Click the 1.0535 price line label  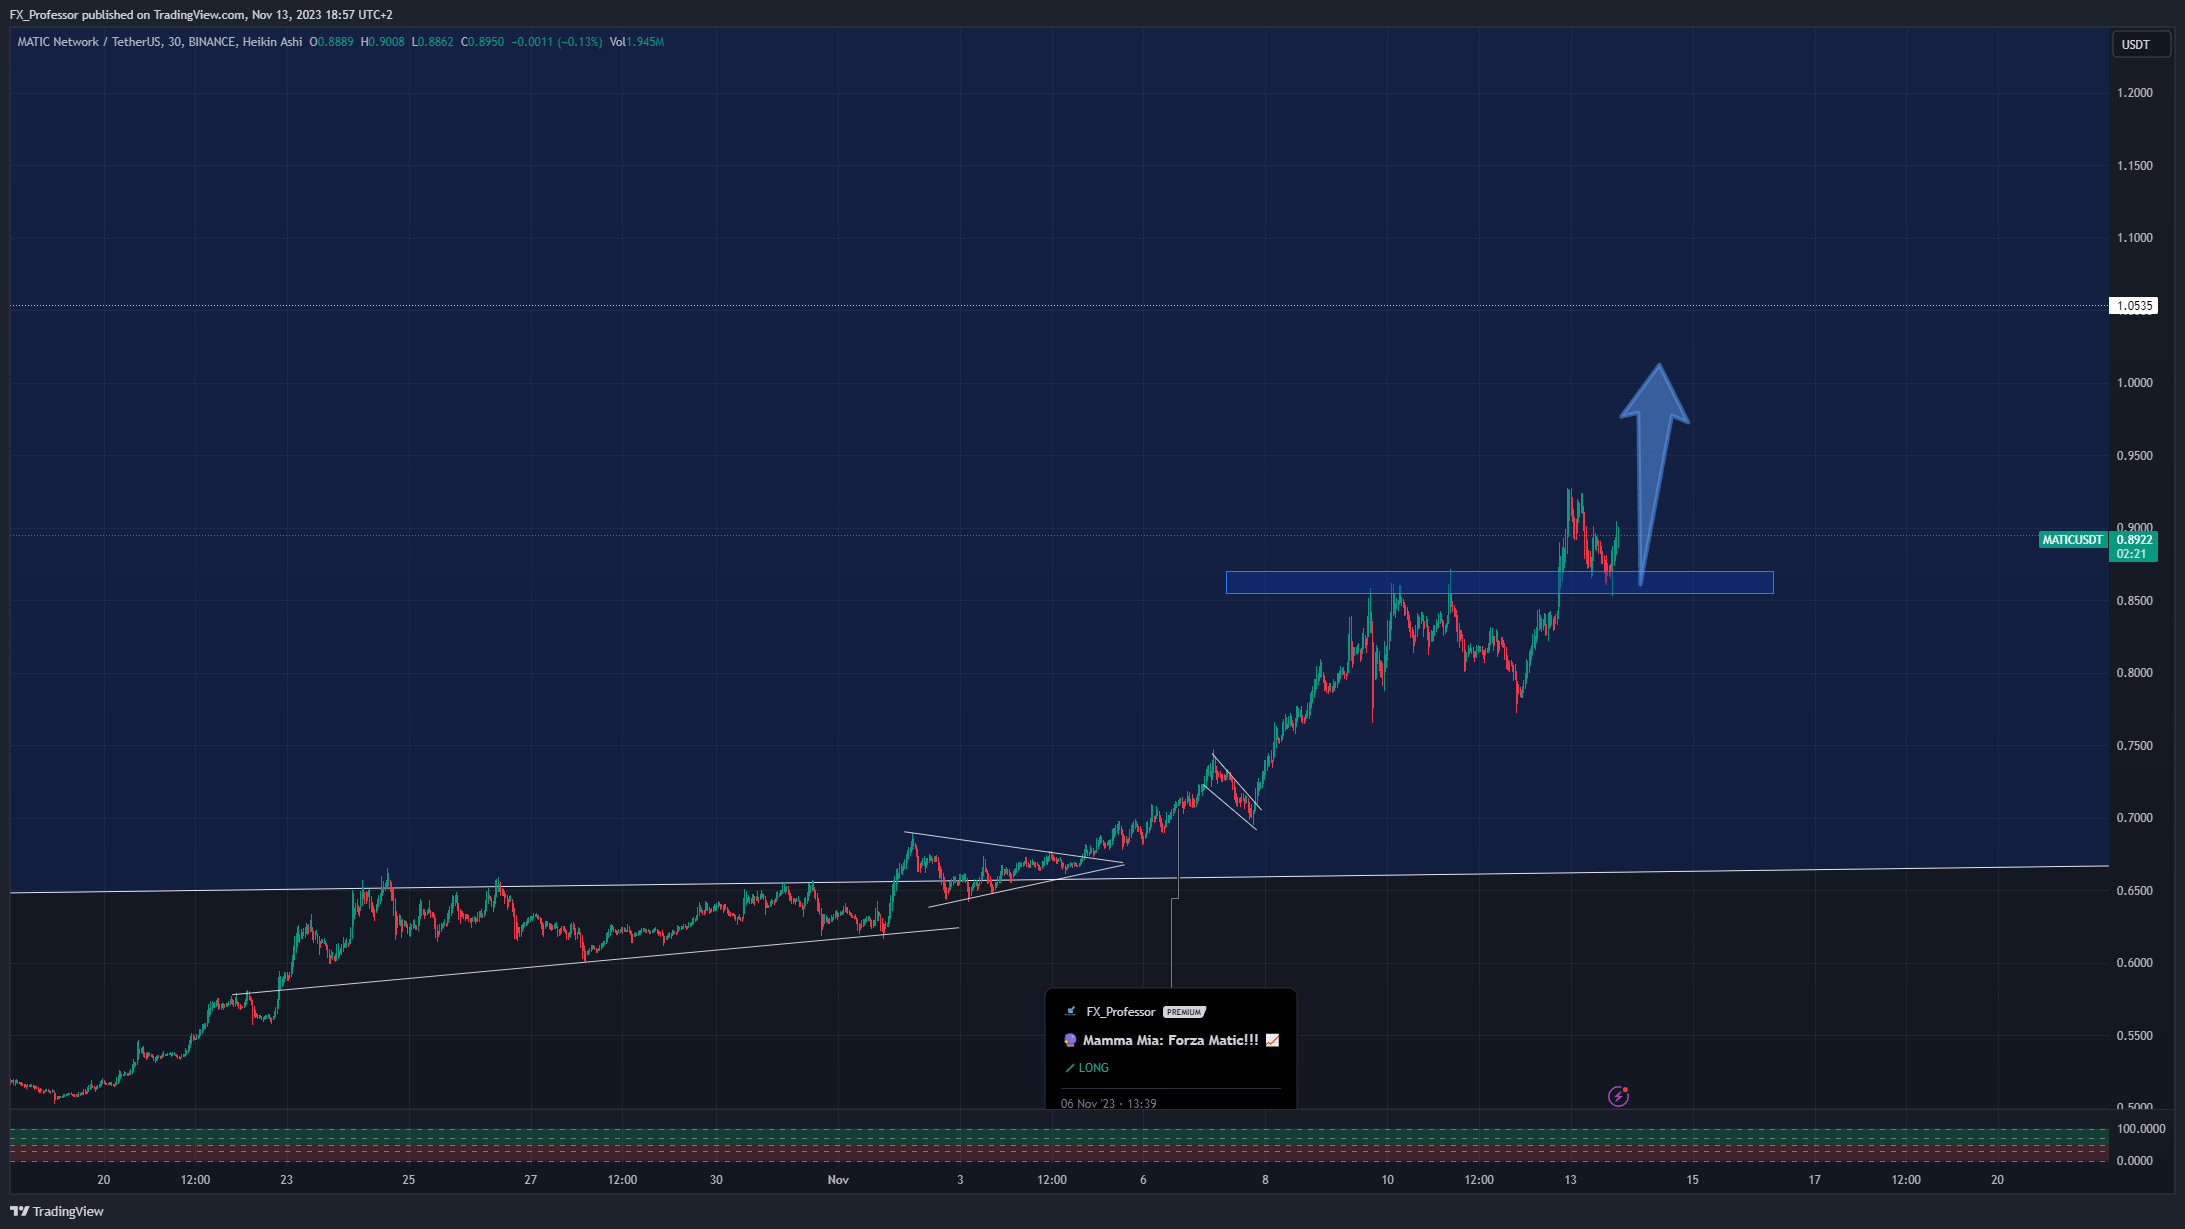click(x=2134, y=306)
